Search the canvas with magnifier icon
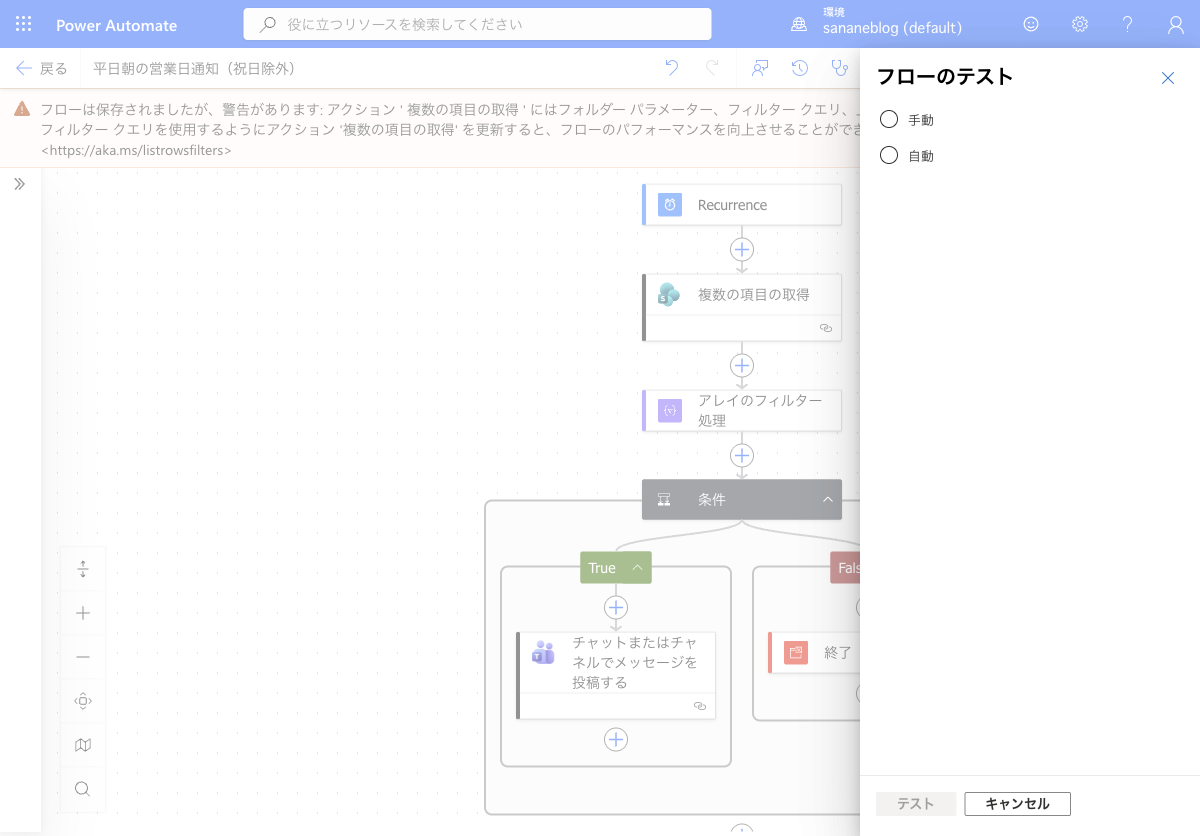This screenshot has width=1200, height=836. (x=83, y=789)
